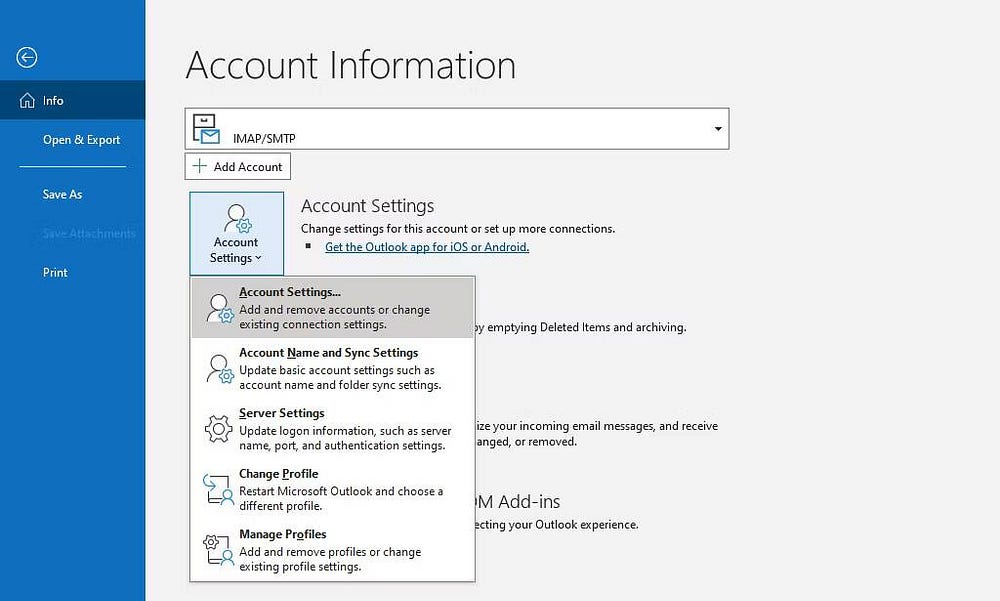Click the Server Settings gear icon

pos(219,429)
